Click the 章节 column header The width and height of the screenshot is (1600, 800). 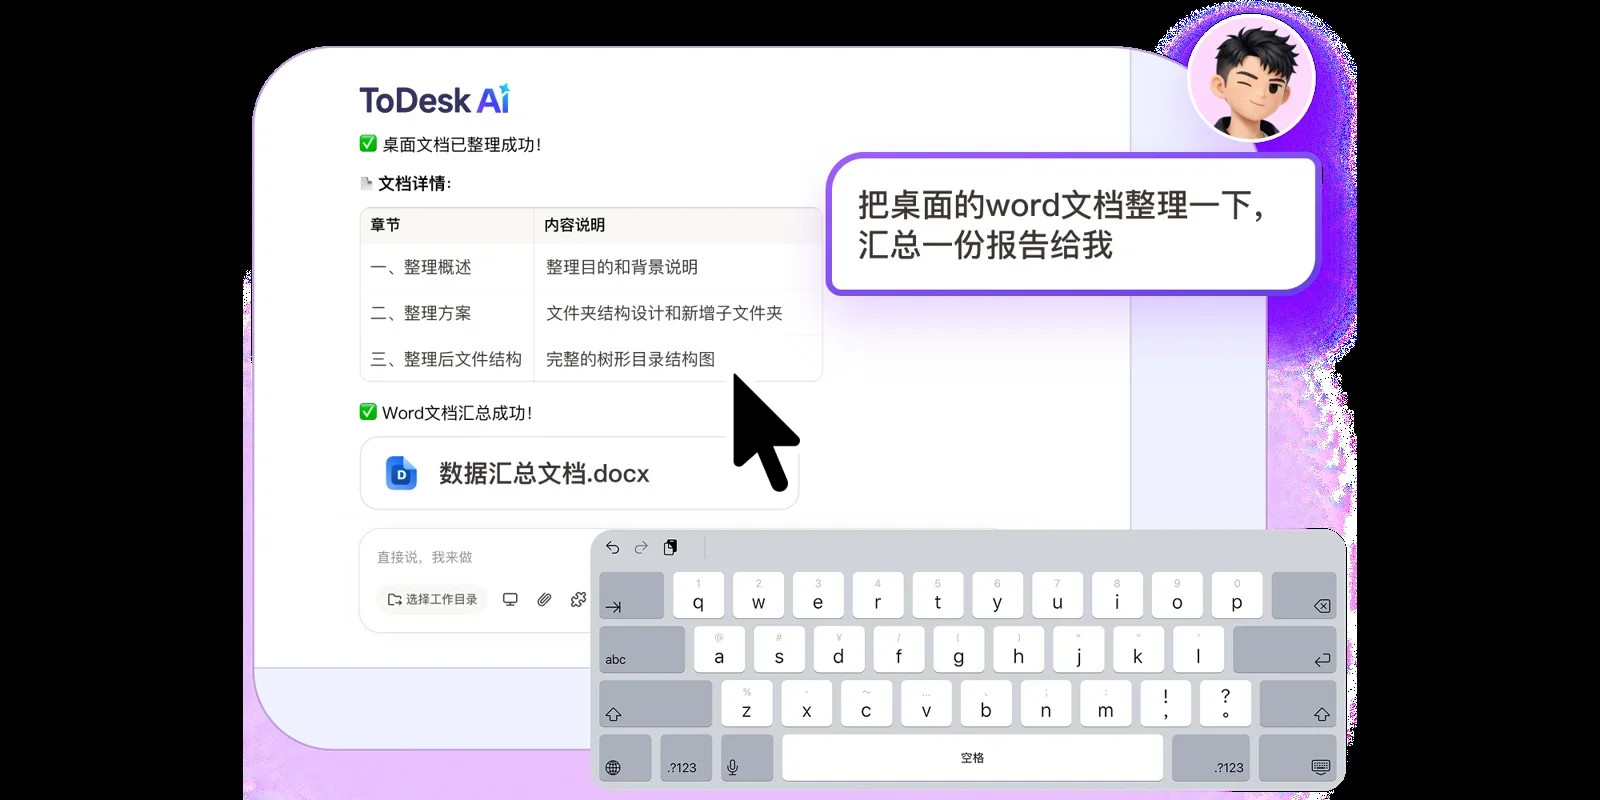447,225
